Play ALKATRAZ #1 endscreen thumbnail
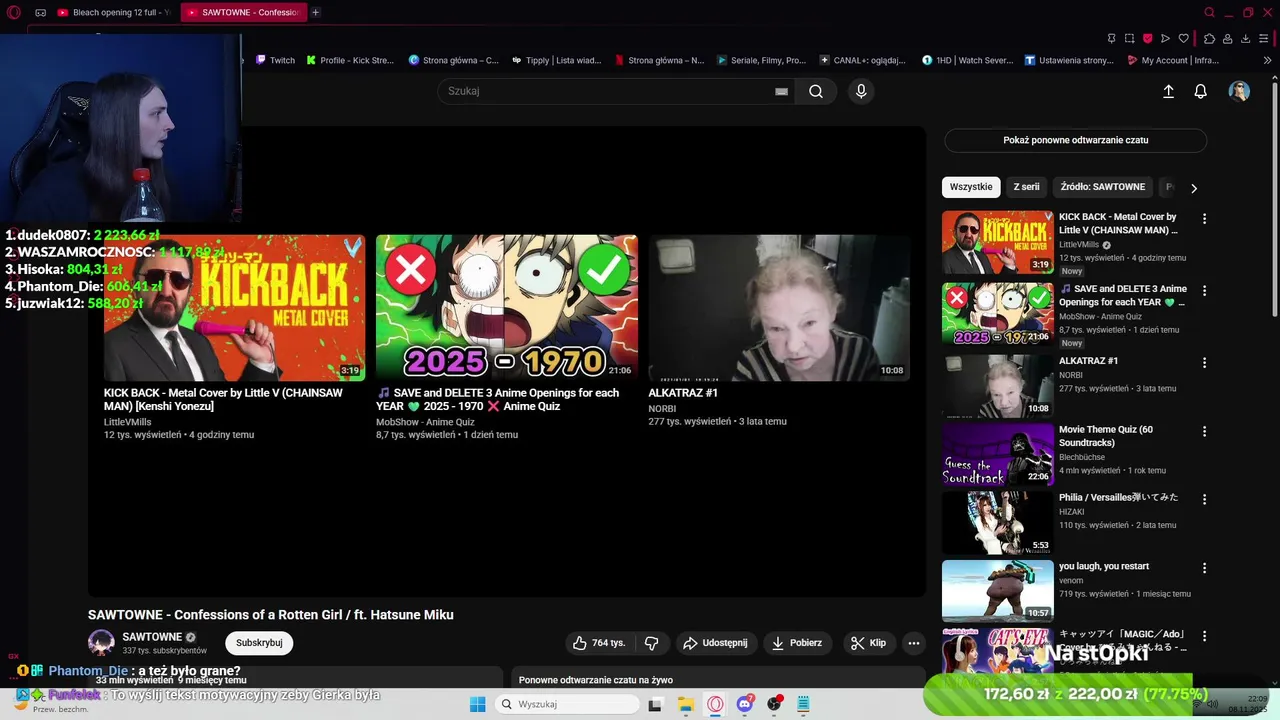Viewport: 1280px width, 720px height. point(779,308)
